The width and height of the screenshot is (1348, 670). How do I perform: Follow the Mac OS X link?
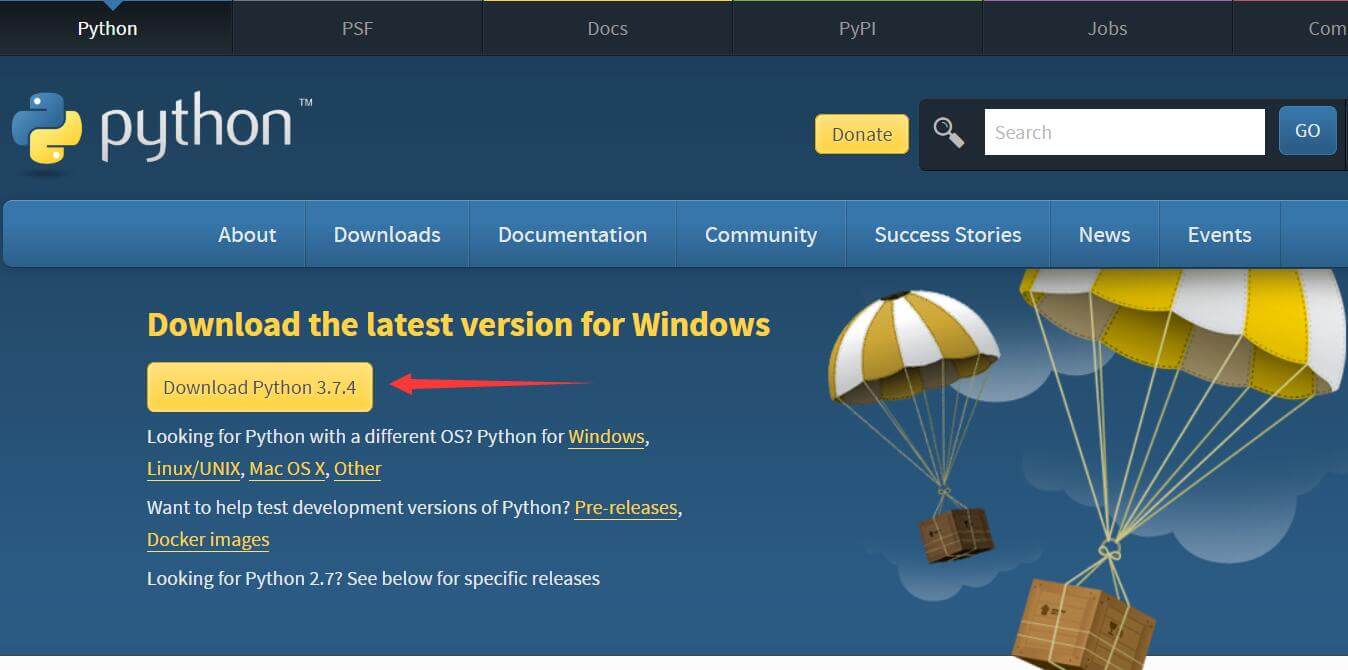pos(287,469)
